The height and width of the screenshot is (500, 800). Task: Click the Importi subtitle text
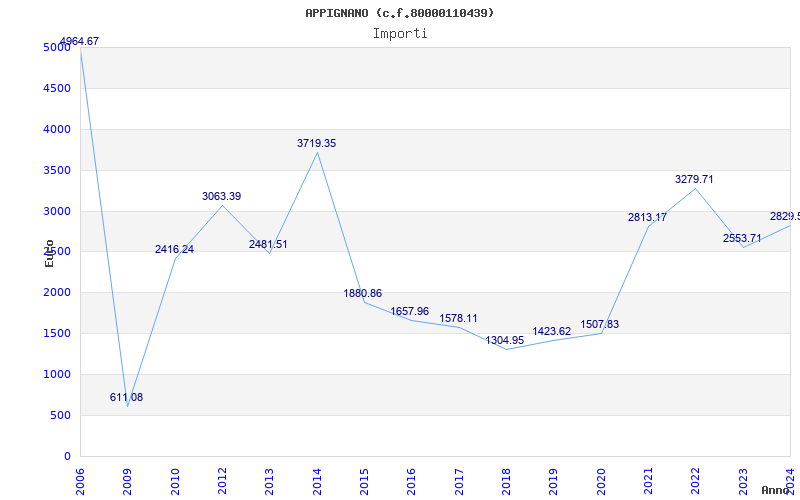pos(400,34)
